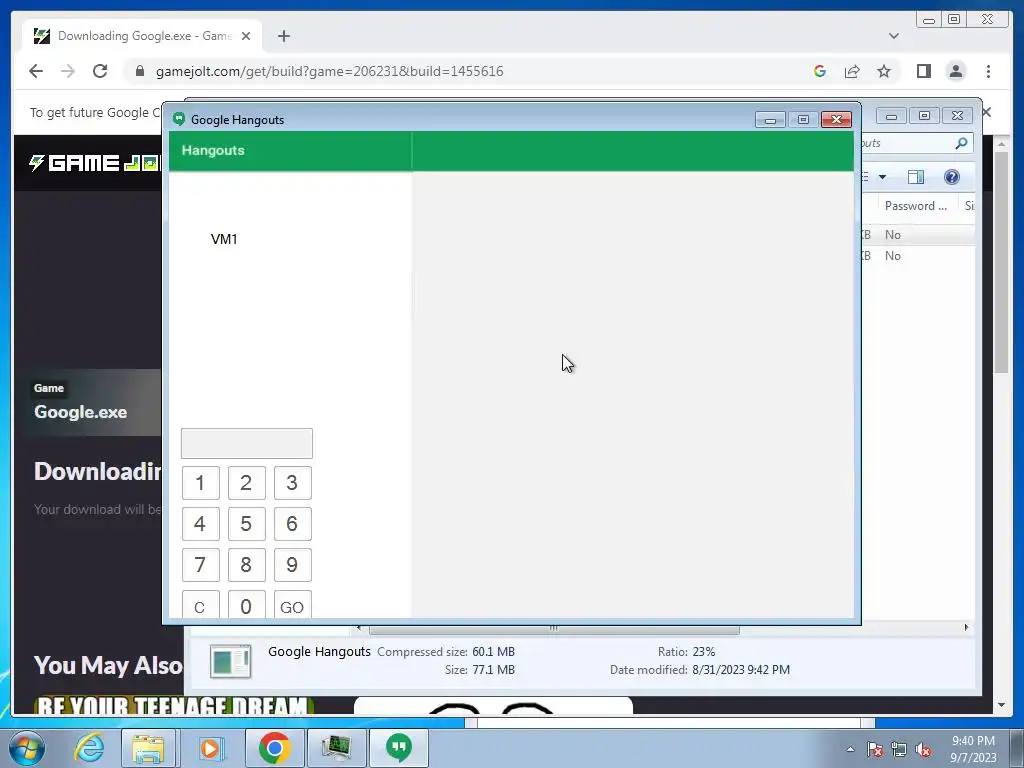Click keypad button 0 in Hangouts

246,605
